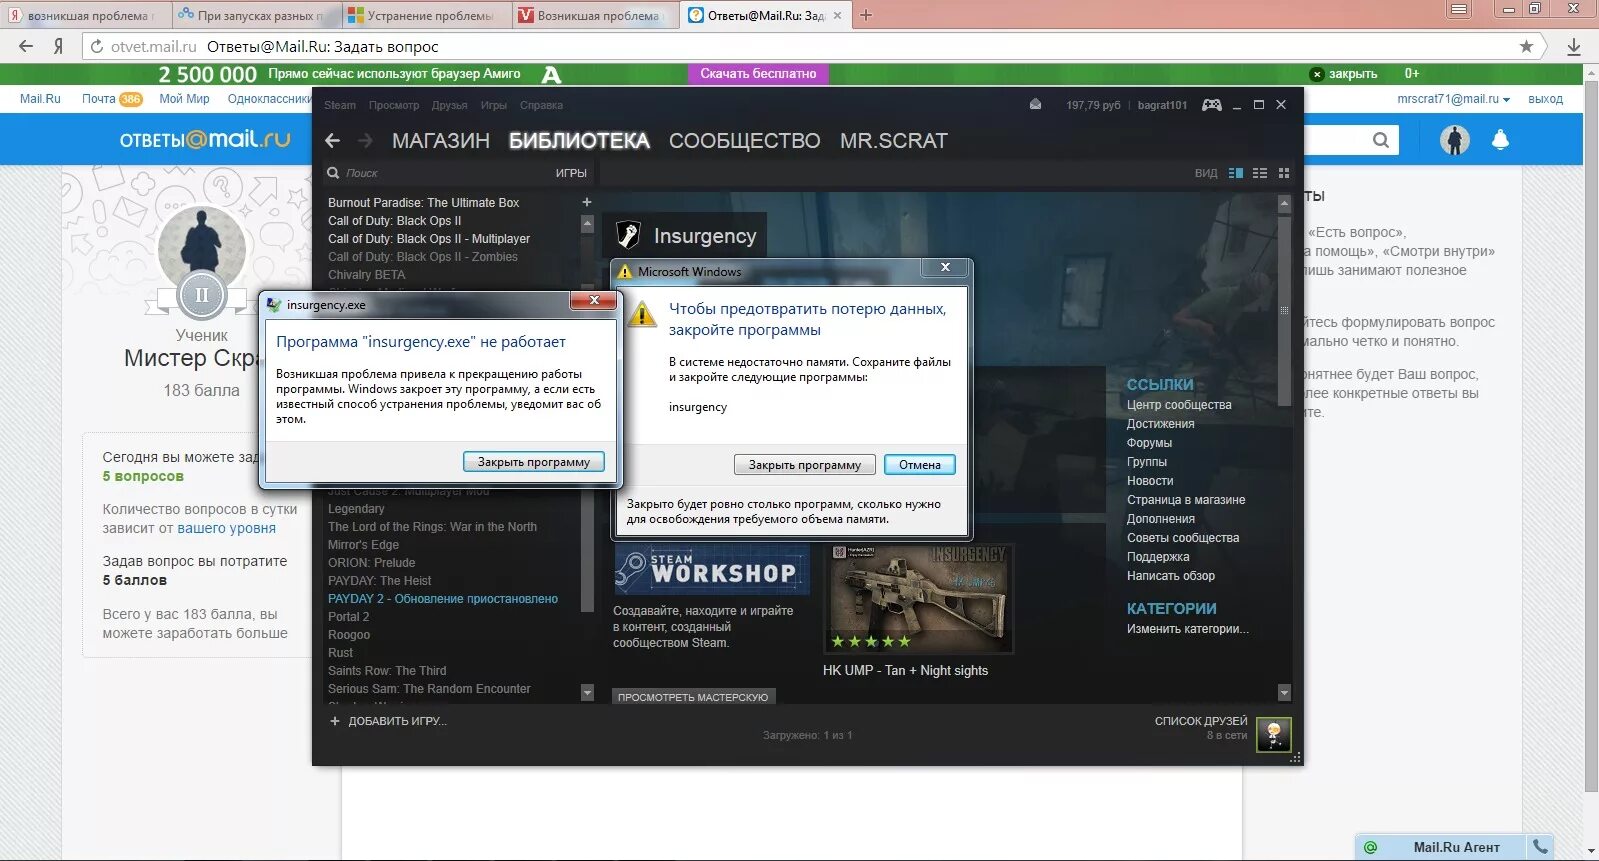Select PAYDAY 2 in game list
1599x861 pixels.
pos(443,599)
